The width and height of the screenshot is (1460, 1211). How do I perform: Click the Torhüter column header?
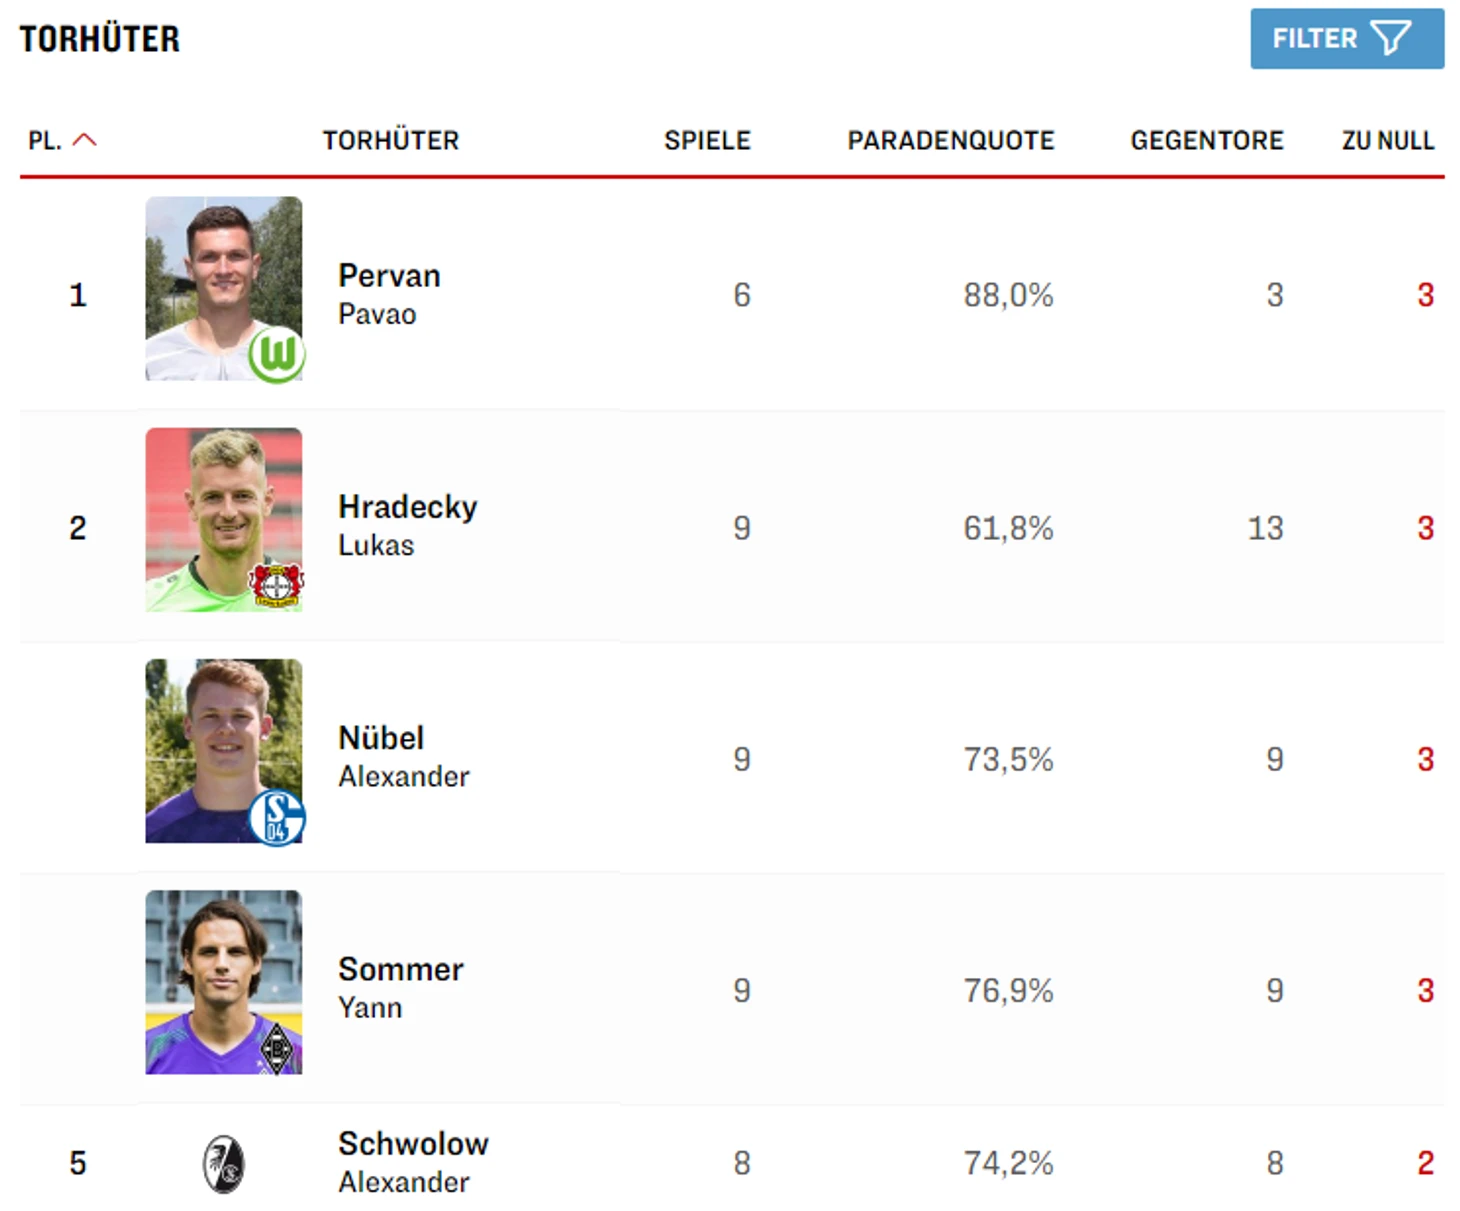coord(391,140)
